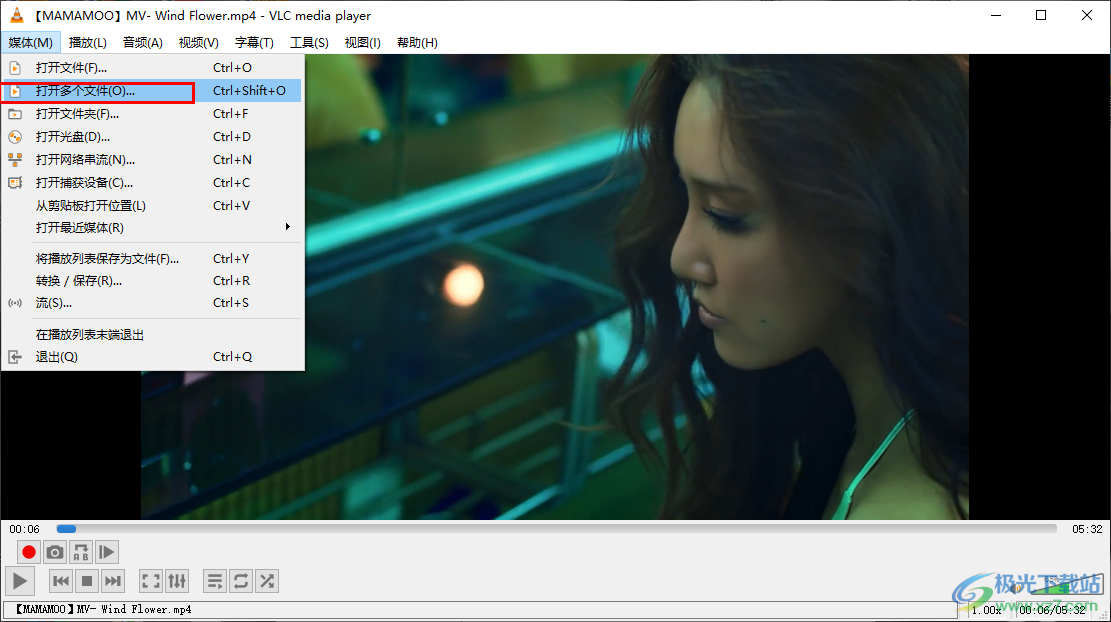Toggle 在播放列表末端退出 option
1111x622 pixels.
click(152, 334)
